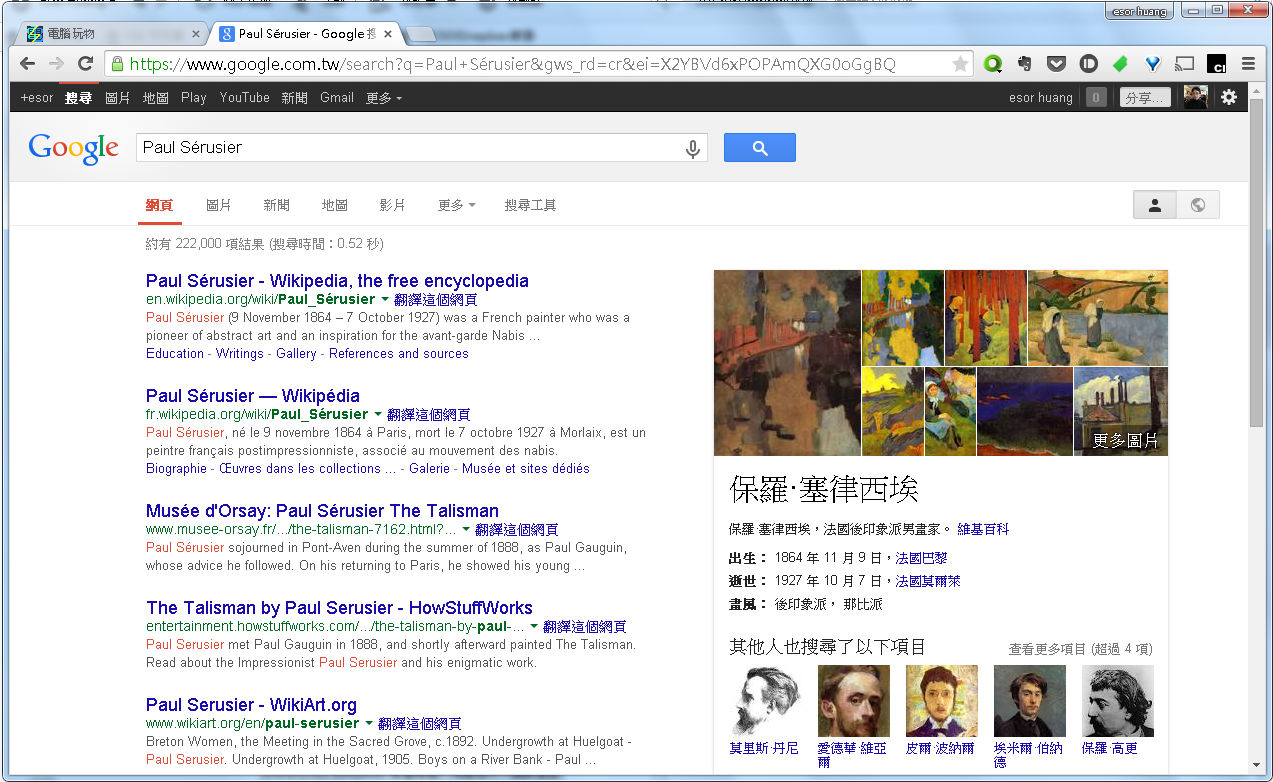Image resolution: width=1273 pixels, height=782 pixels.
Task: Click the profile photo avatar
Action: pos(1195,97)
